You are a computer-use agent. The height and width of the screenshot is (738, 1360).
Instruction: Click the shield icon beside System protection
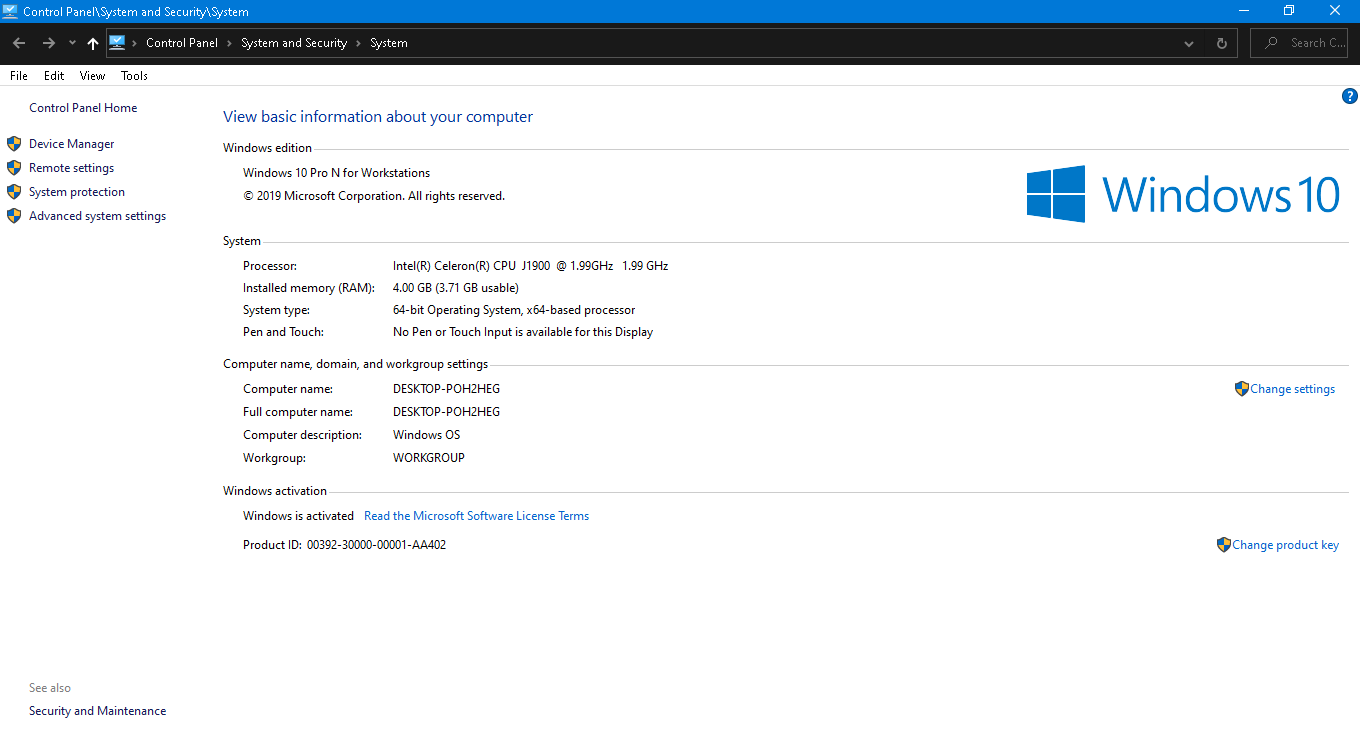click(14, 192)
